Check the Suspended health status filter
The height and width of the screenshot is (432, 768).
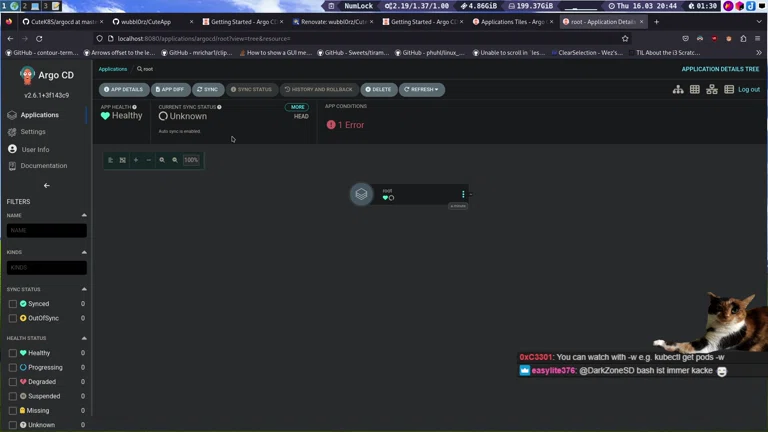point(13,396)
